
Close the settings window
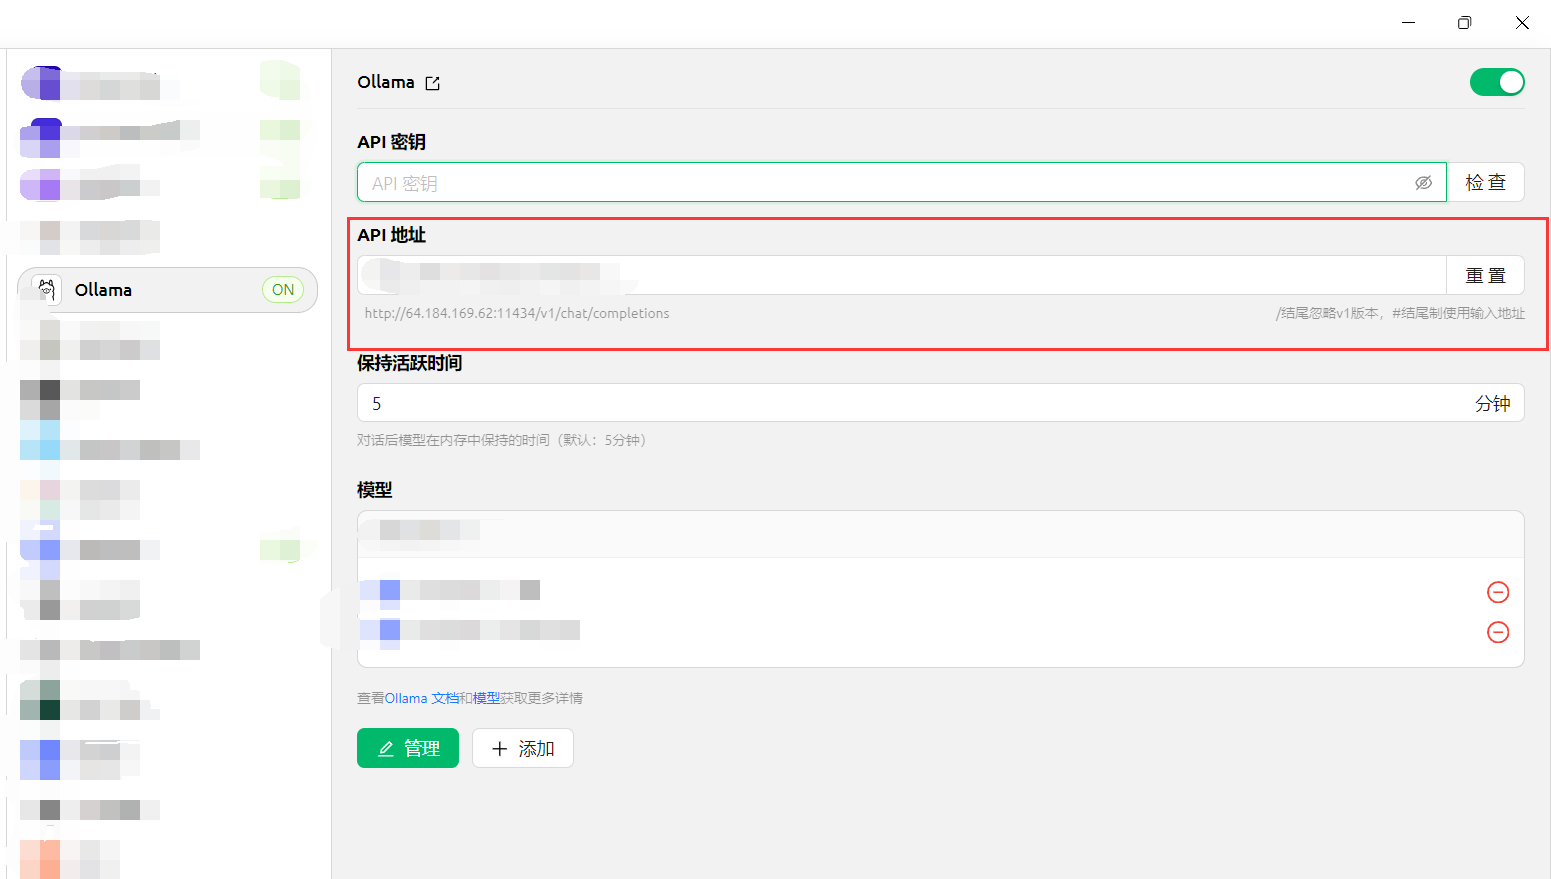coord(1522,22)
